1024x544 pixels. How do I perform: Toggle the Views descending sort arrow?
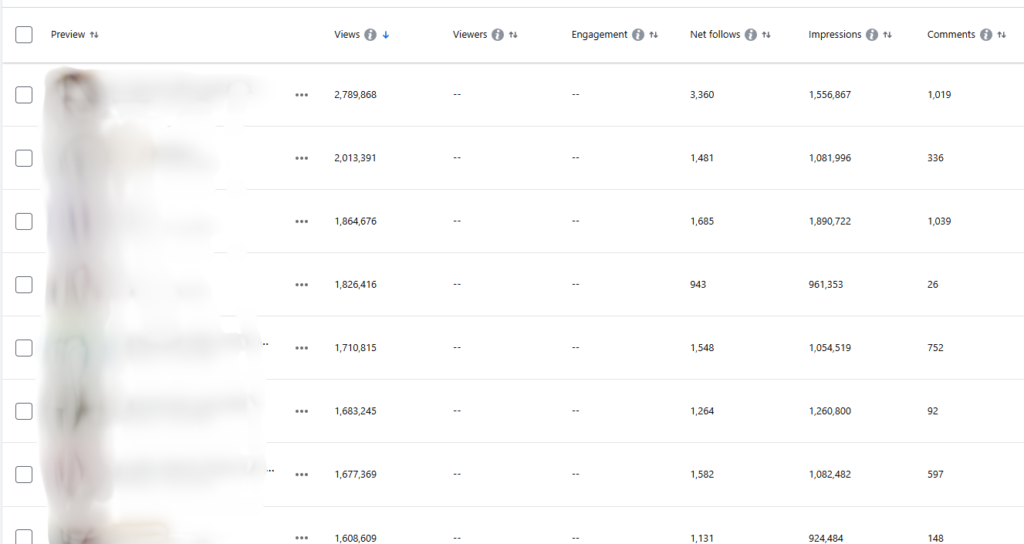pos(386,35)
